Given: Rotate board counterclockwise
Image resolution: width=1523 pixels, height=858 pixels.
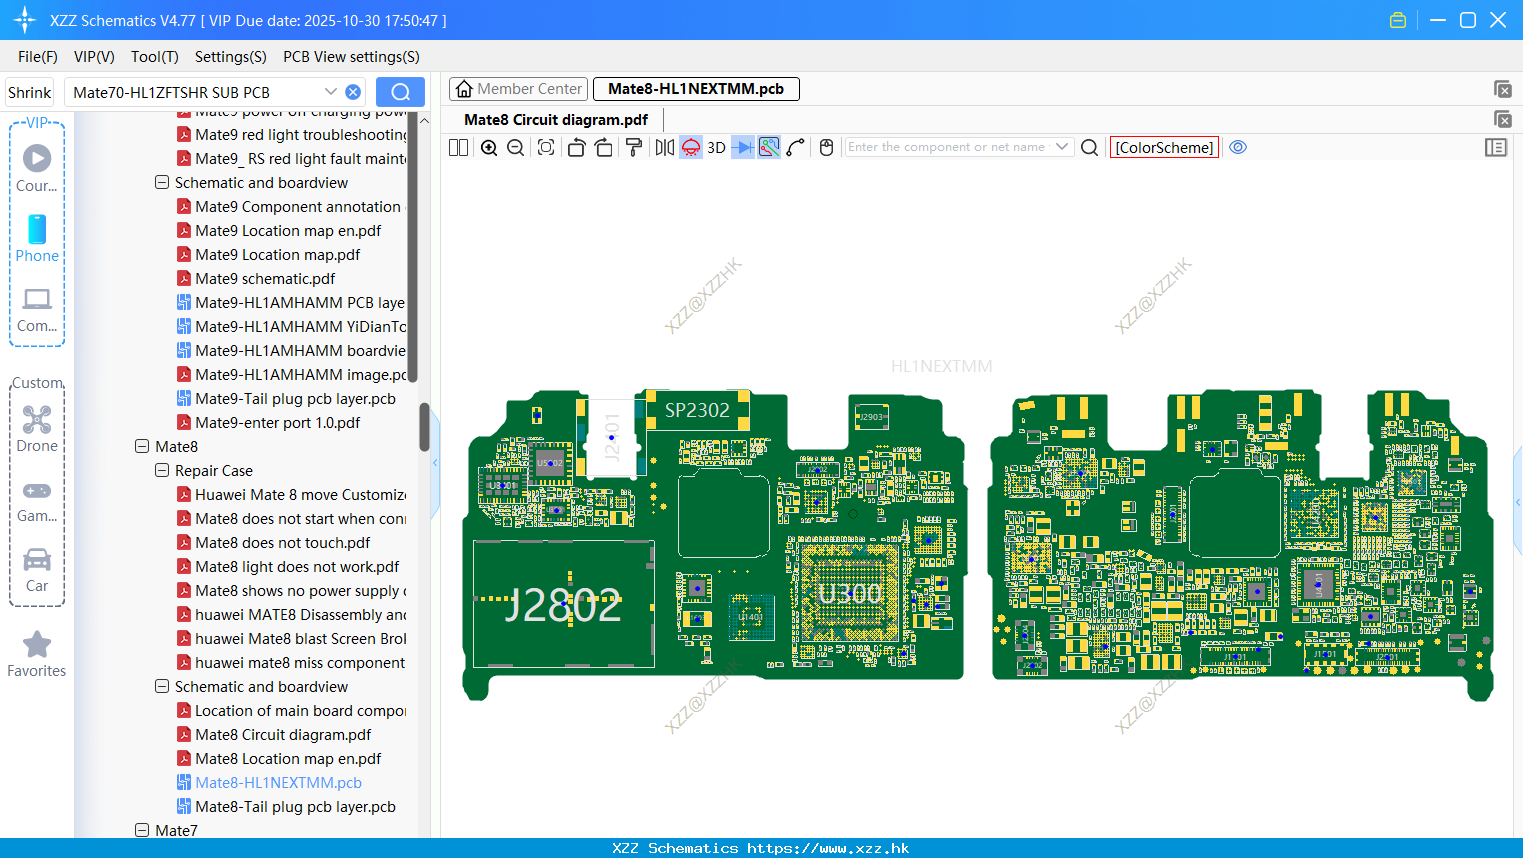Looking at the screenshot, I should pos(576,147).
